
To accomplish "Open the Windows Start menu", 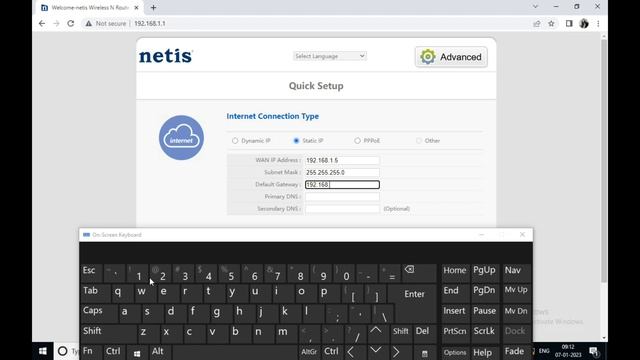I will pos(43,351).
